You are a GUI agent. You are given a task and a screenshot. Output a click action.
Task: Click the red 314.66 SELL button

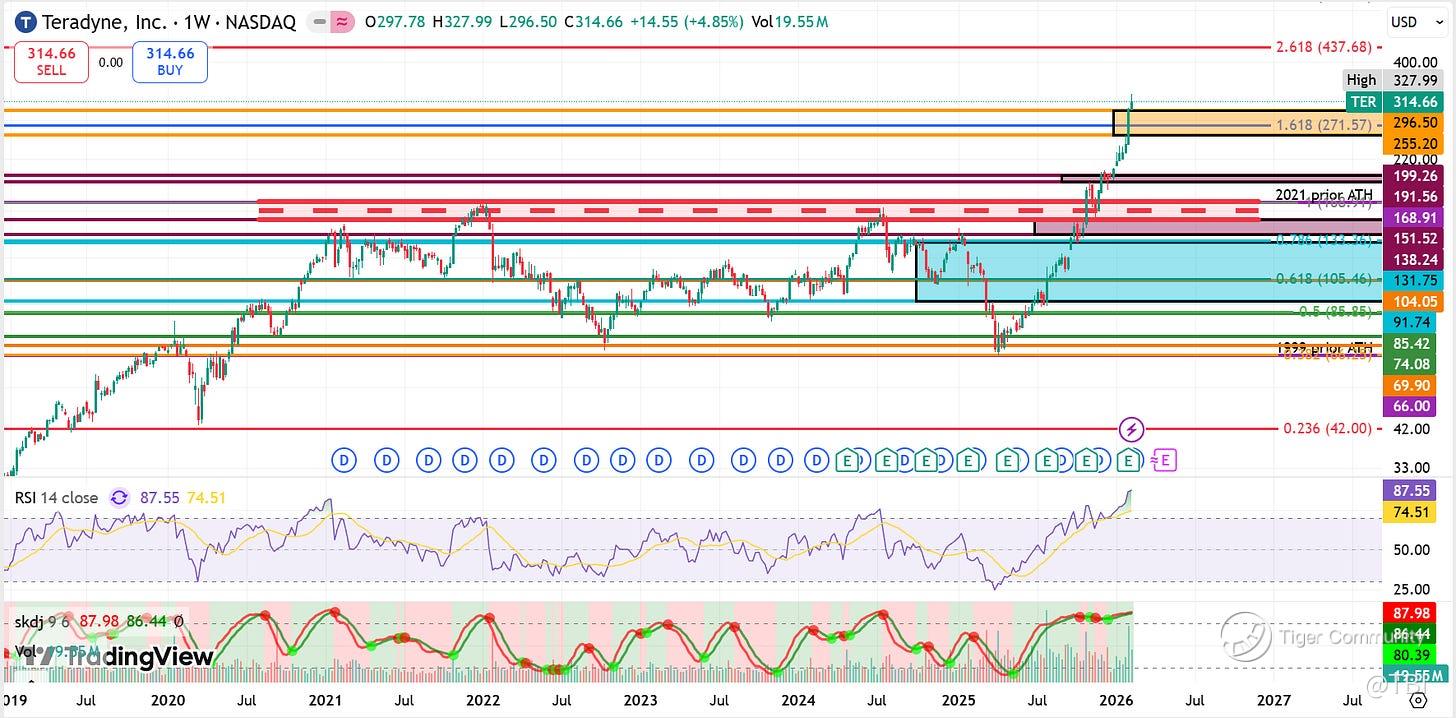(x=51, y=62)
